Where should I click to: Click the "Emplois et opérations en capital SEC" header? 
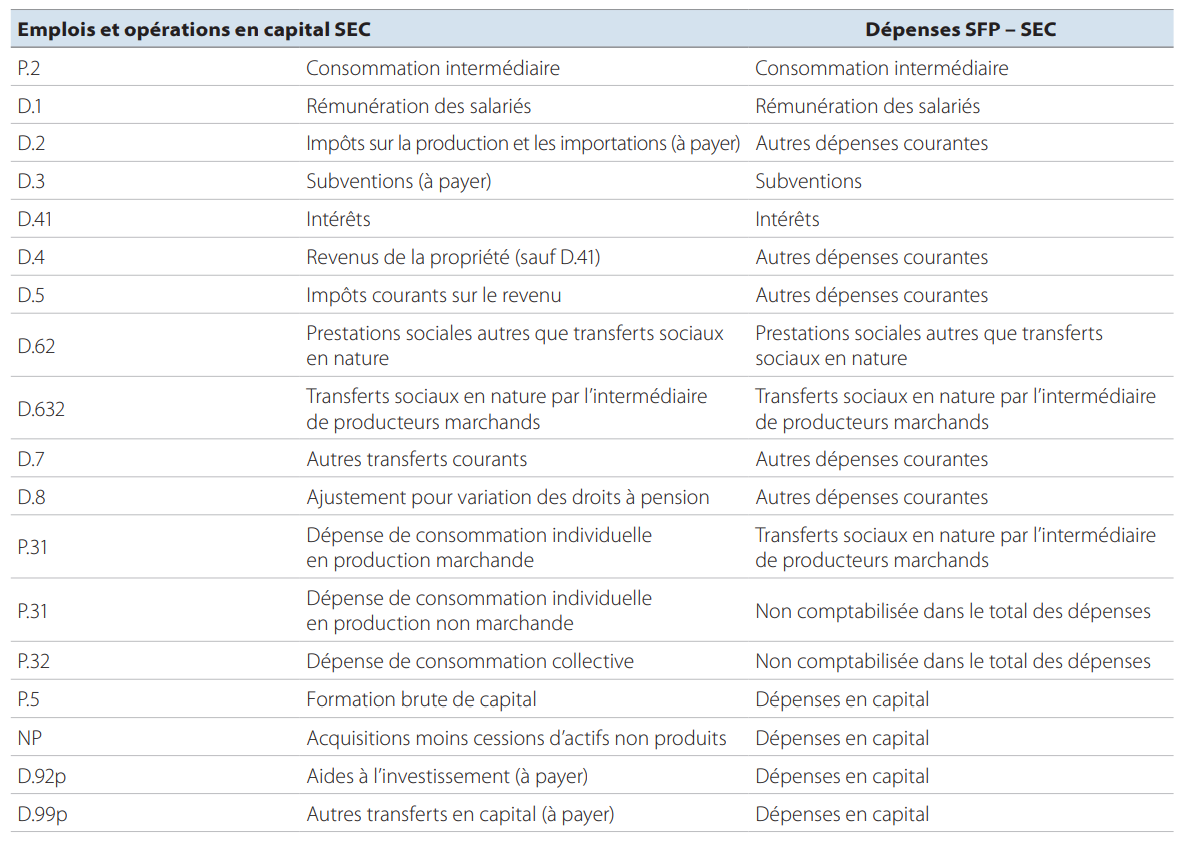pos(194,30)
